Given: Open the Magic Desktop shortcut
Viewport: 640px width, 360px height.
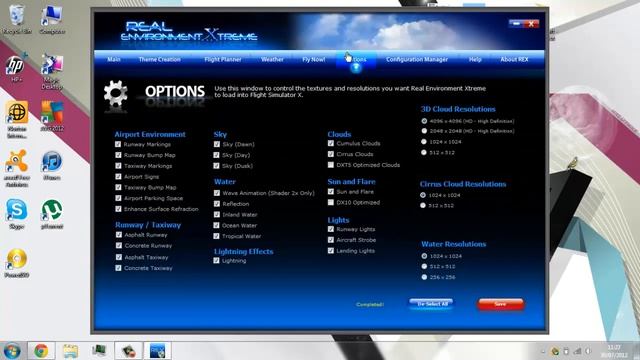Looking at the screenshot, I should pyautogui.click(x=52, y=71).
